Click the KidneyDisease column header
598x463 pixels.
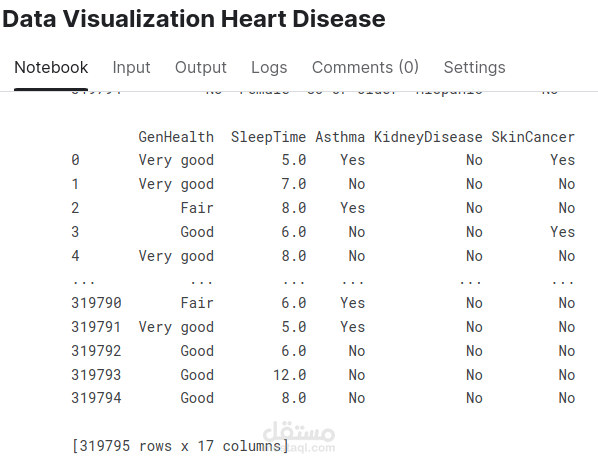428,137
